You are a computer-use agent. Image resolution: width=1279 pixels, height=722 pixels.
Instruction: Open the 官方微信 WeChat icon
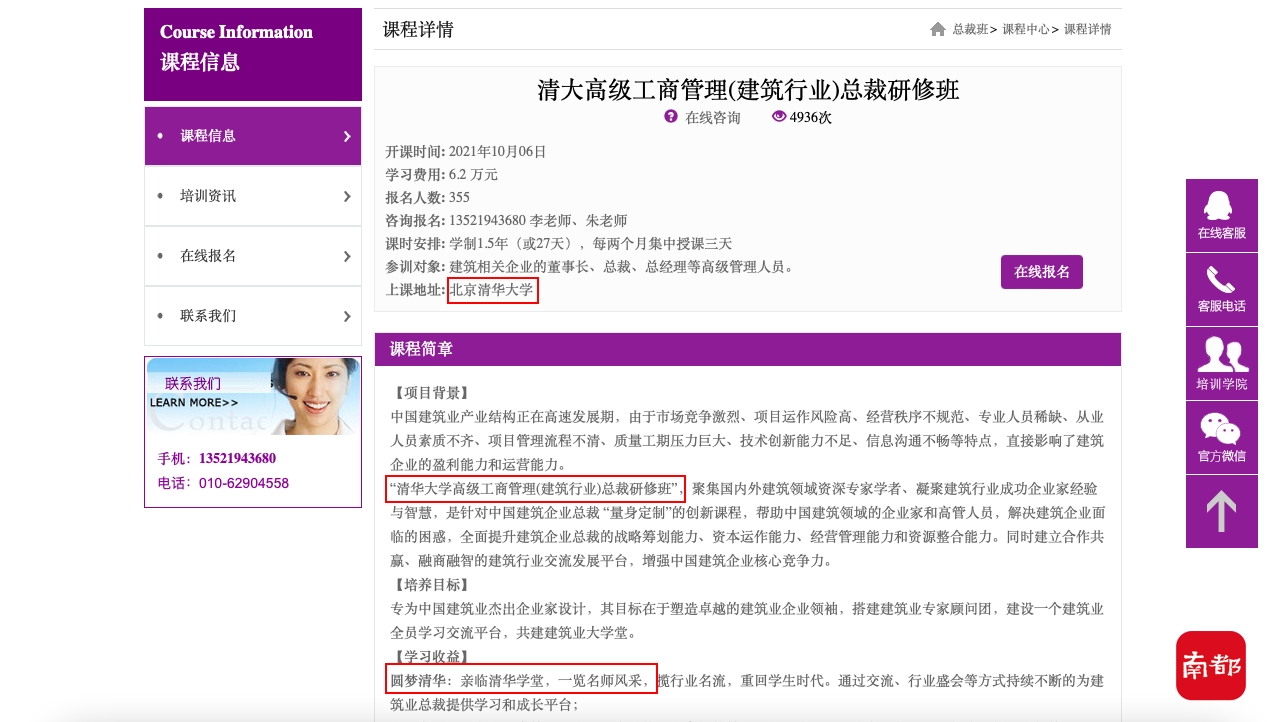pyautogui.click(x=1221, y=428)
